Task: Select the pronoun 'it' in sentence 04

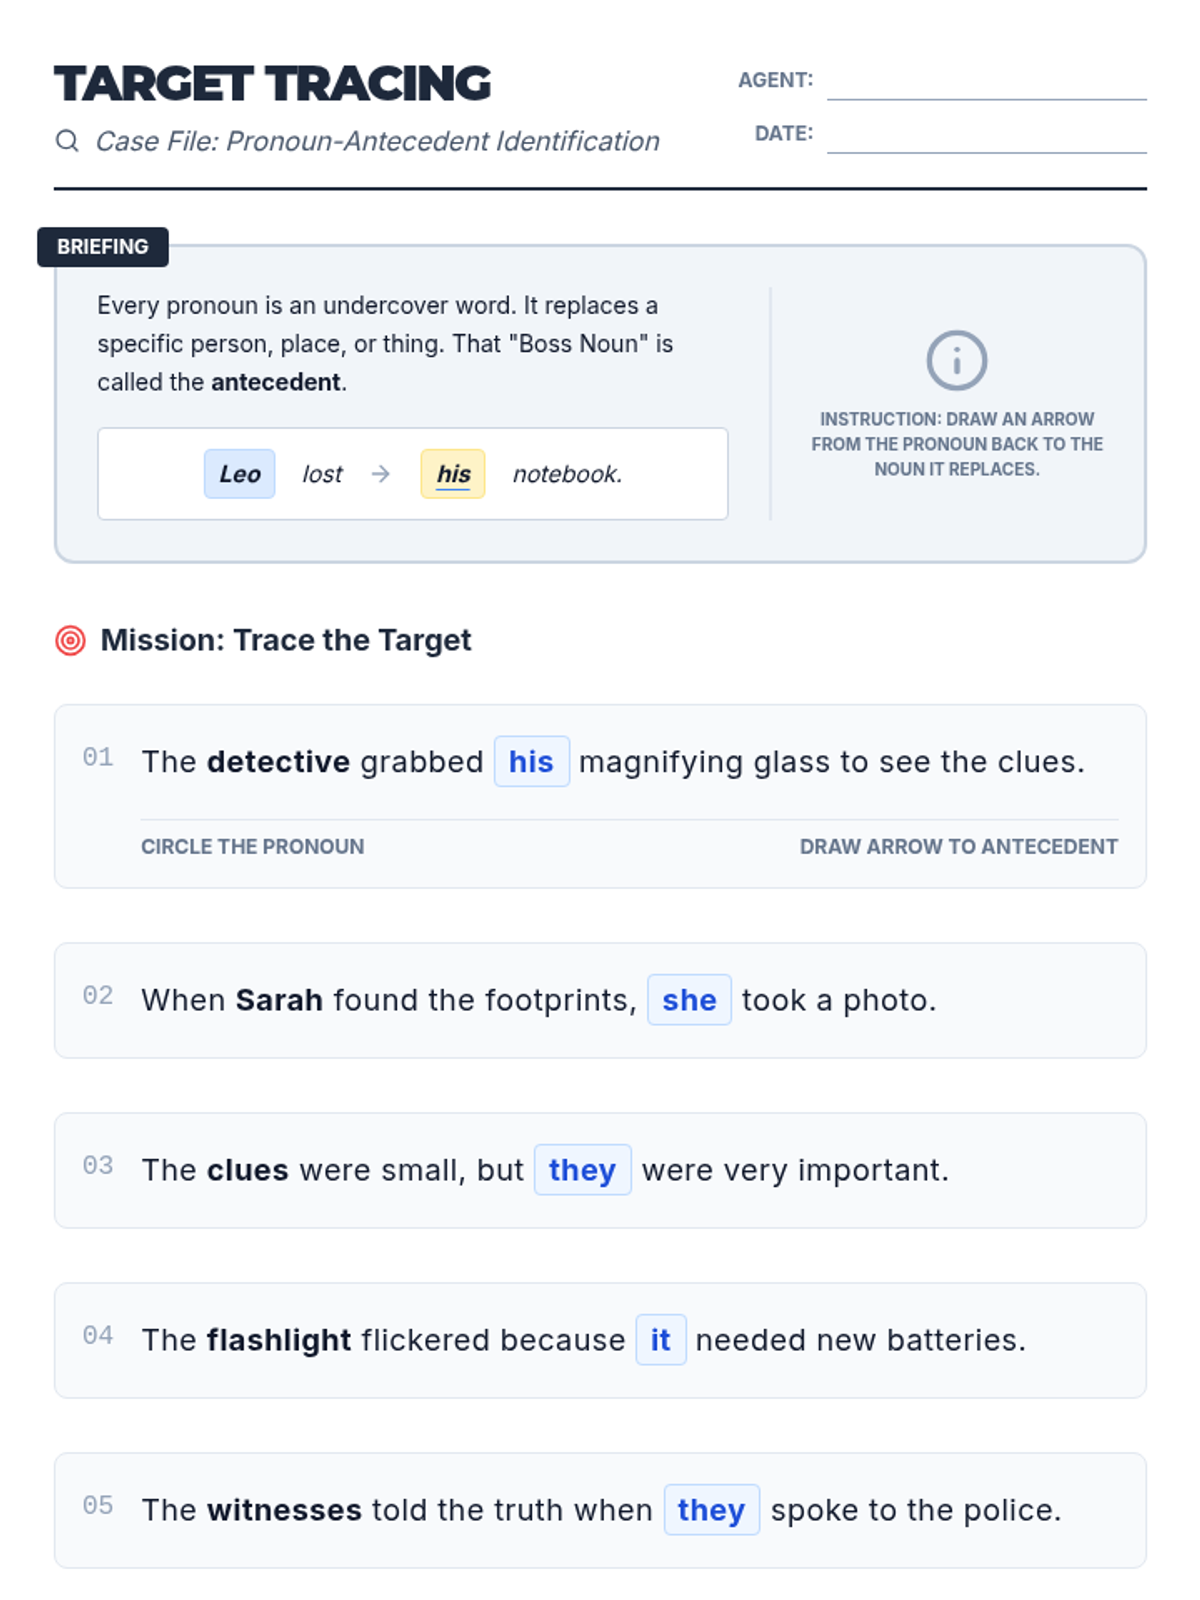Action: coord(661,1340)
